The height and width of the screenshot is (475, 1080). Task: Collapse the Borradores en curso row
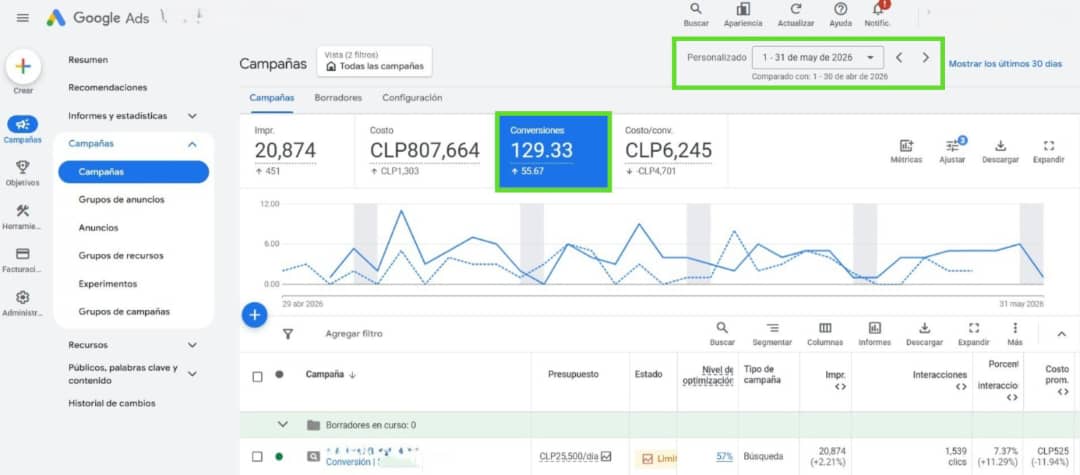click(282, 425)
